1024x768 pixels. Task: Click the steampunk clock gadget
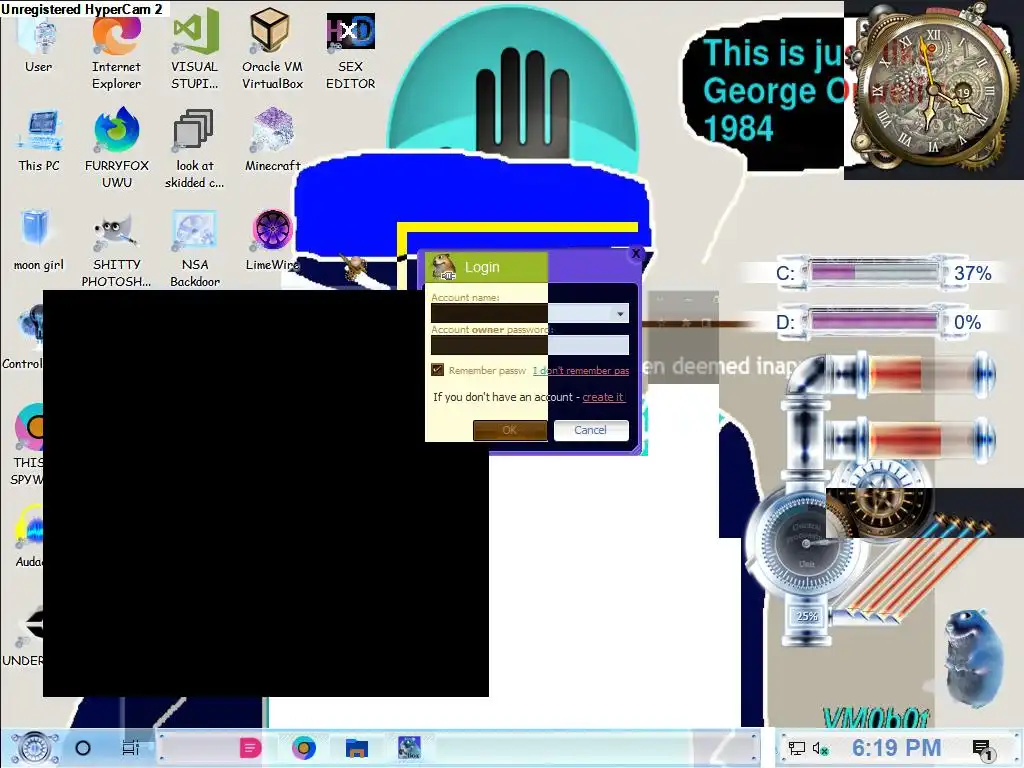(934, 88)
